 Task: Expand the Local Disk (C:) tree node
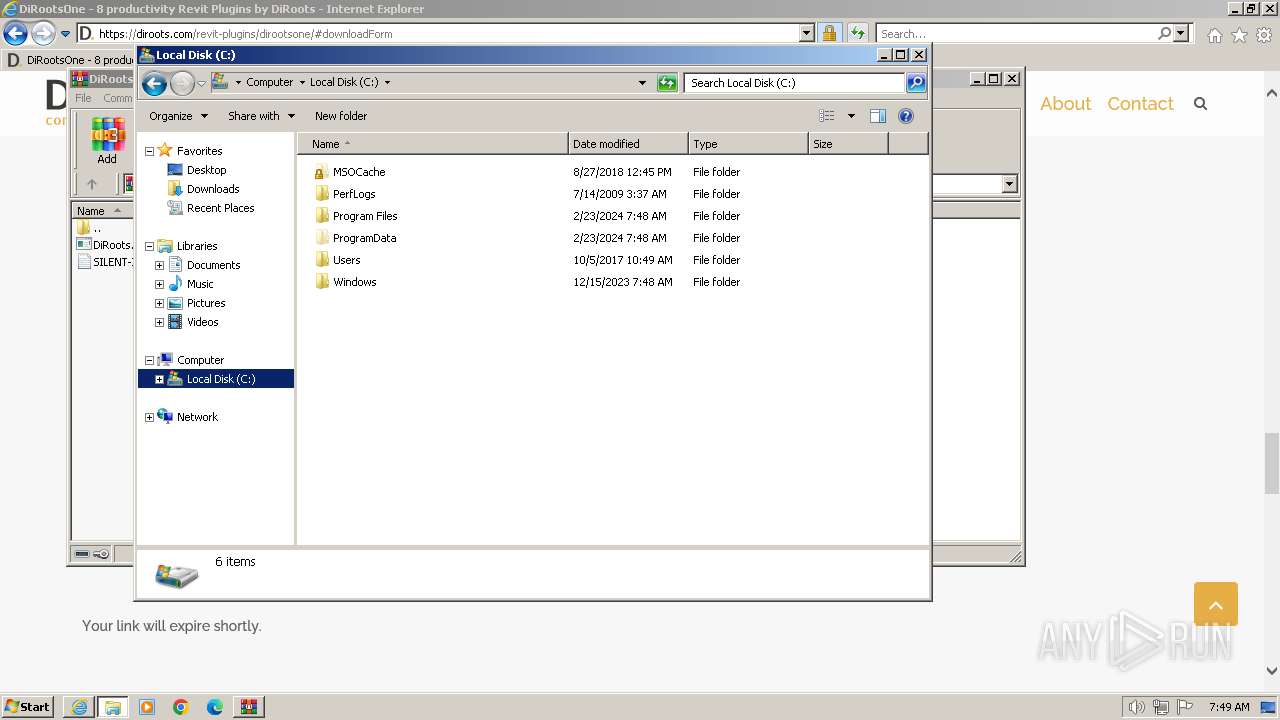coord(159,379)
